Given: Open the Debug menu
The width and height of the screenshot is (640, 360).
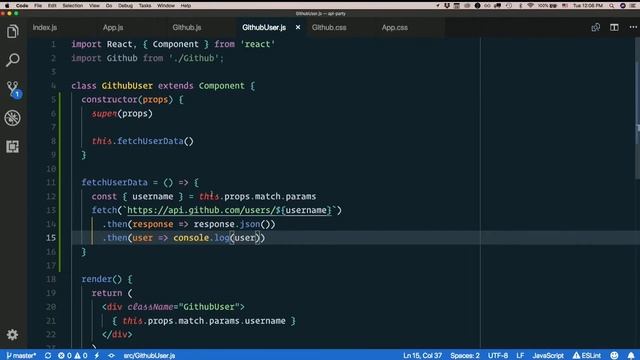Looking at the screenshot, I should (125, 6).
